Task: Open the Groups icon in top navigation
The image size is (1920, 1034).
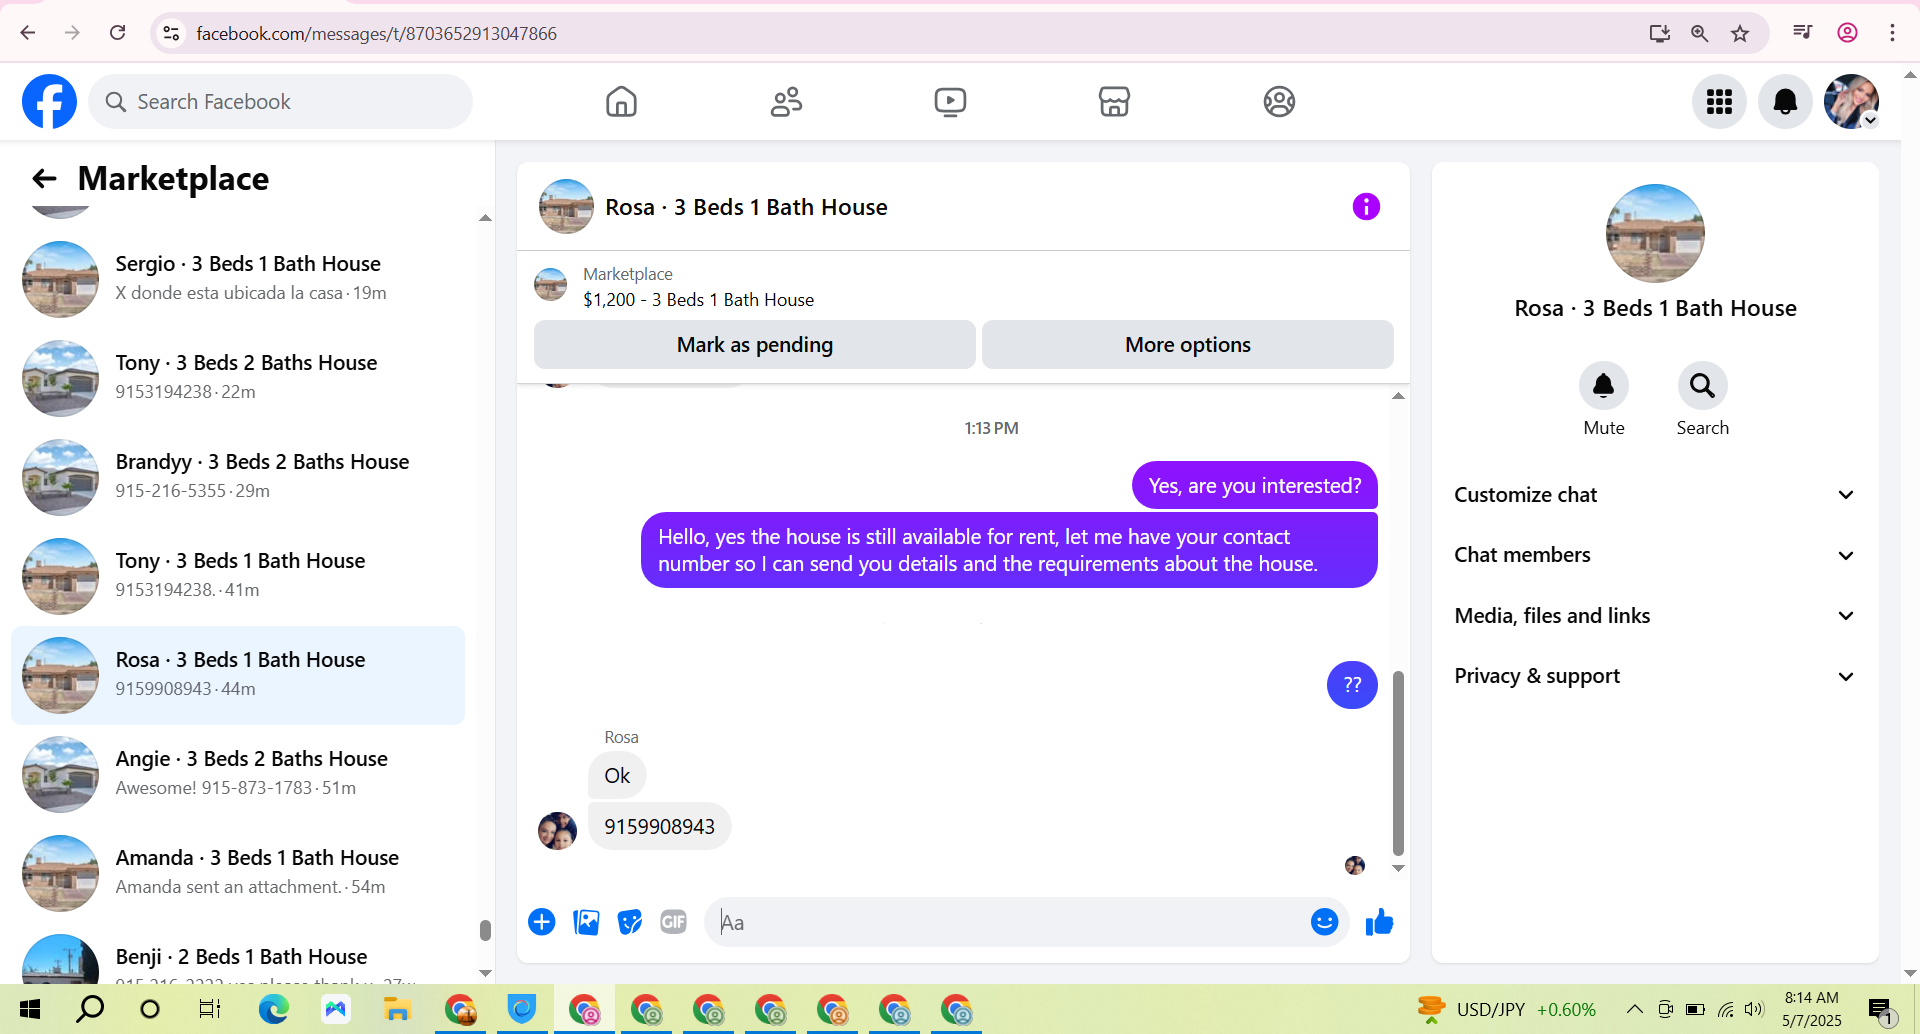Action: point(1279,101)
